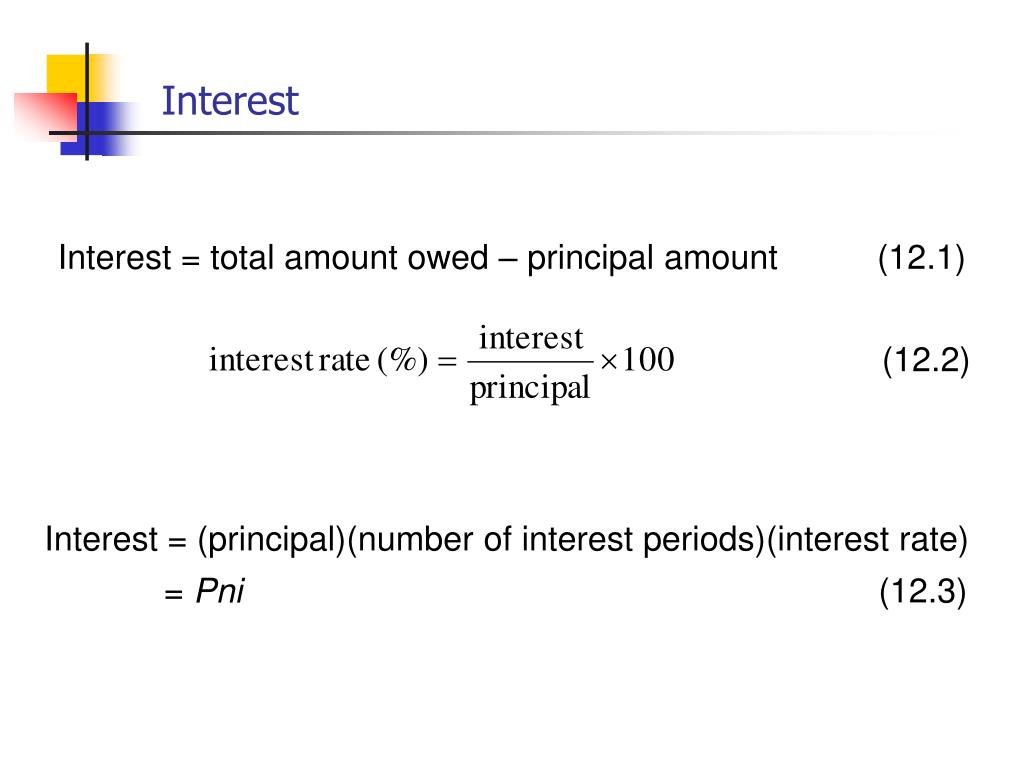The image size is (1024, 768).
Task: Click the 'principal' denominator in the fraction
Action: click(x=530, y=388)
